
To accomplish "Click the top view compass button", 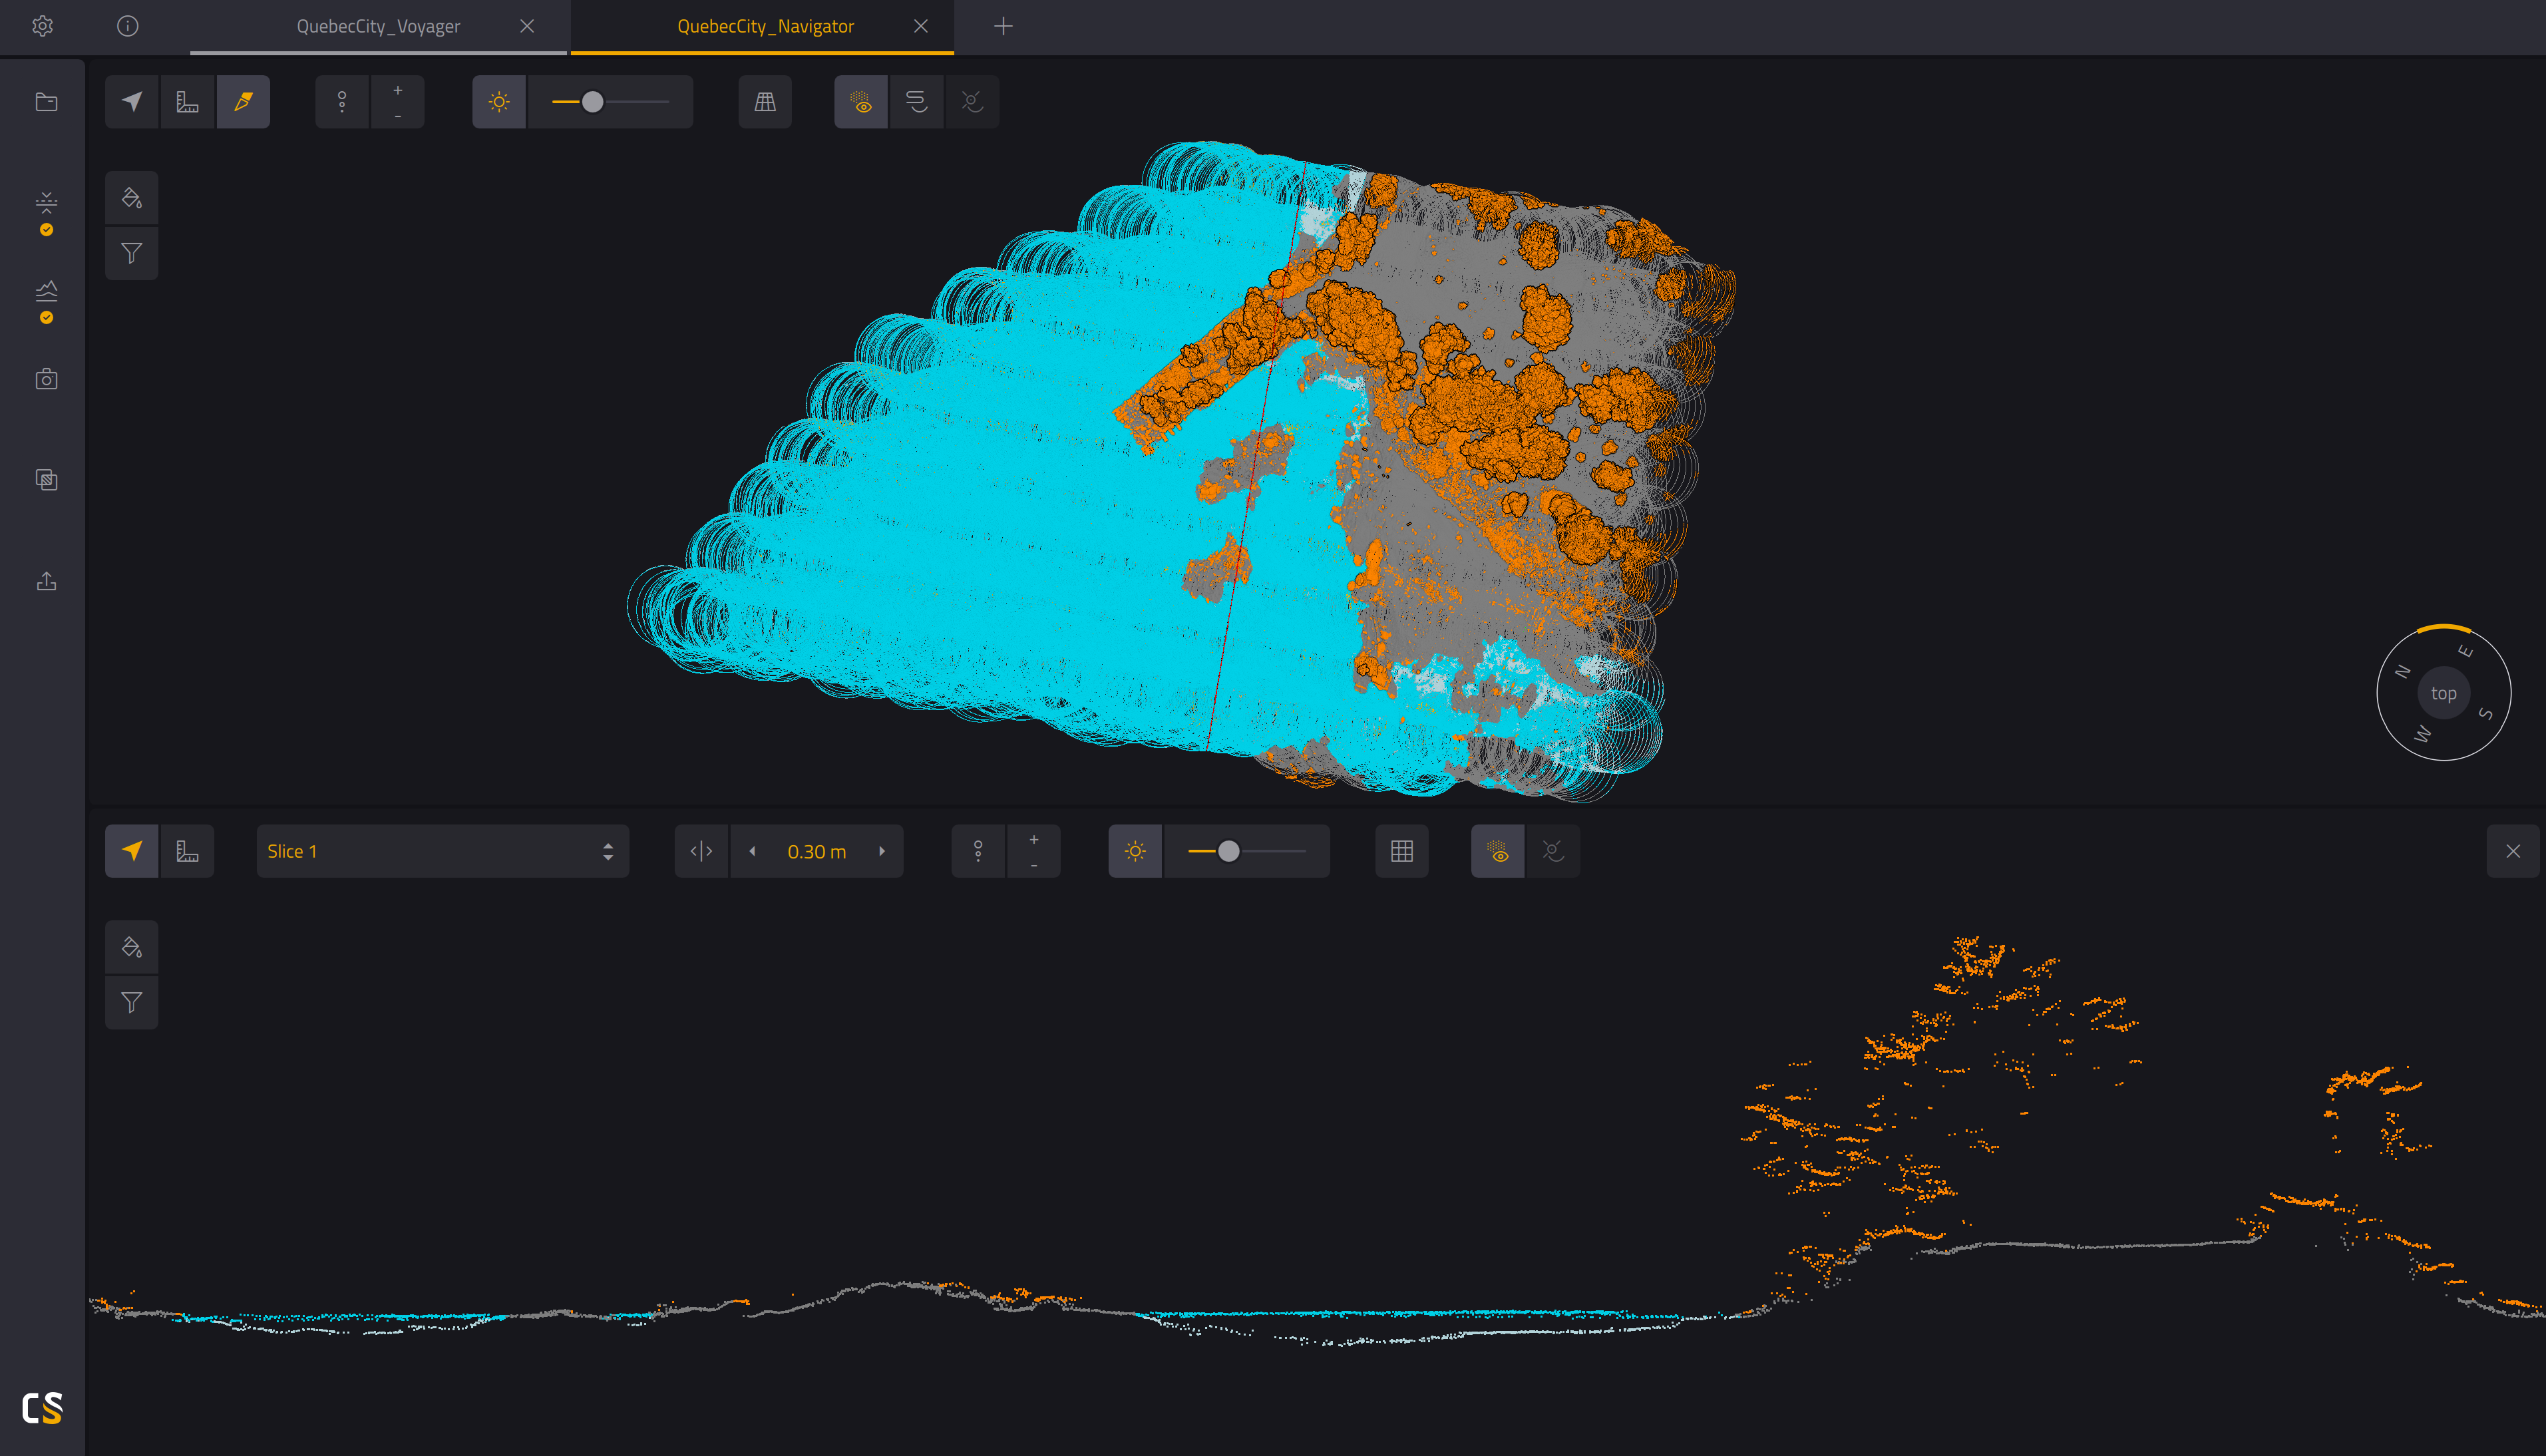I will tap(2443, 693).
